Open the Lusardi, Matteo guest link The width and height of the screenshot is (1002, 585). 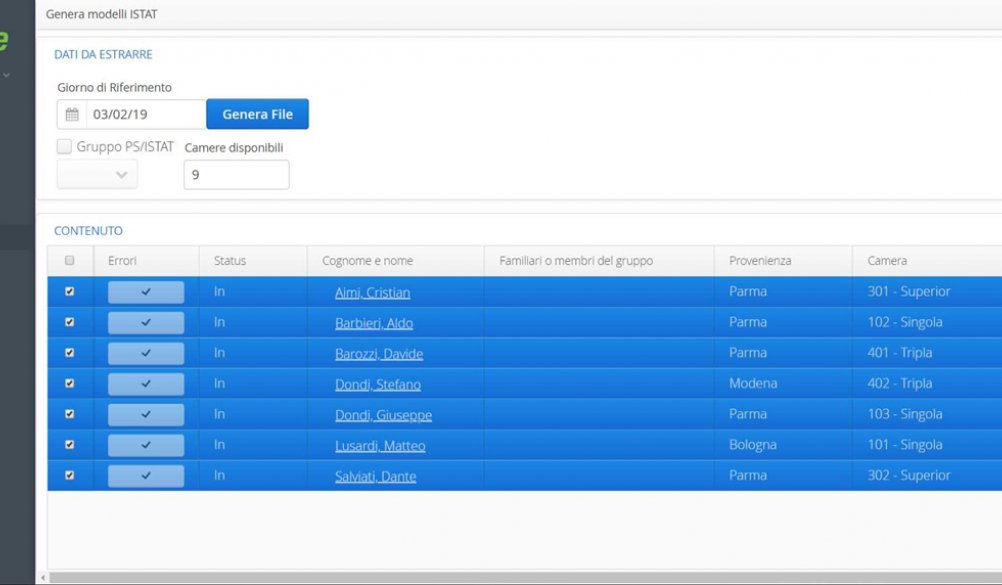(380, 446)
